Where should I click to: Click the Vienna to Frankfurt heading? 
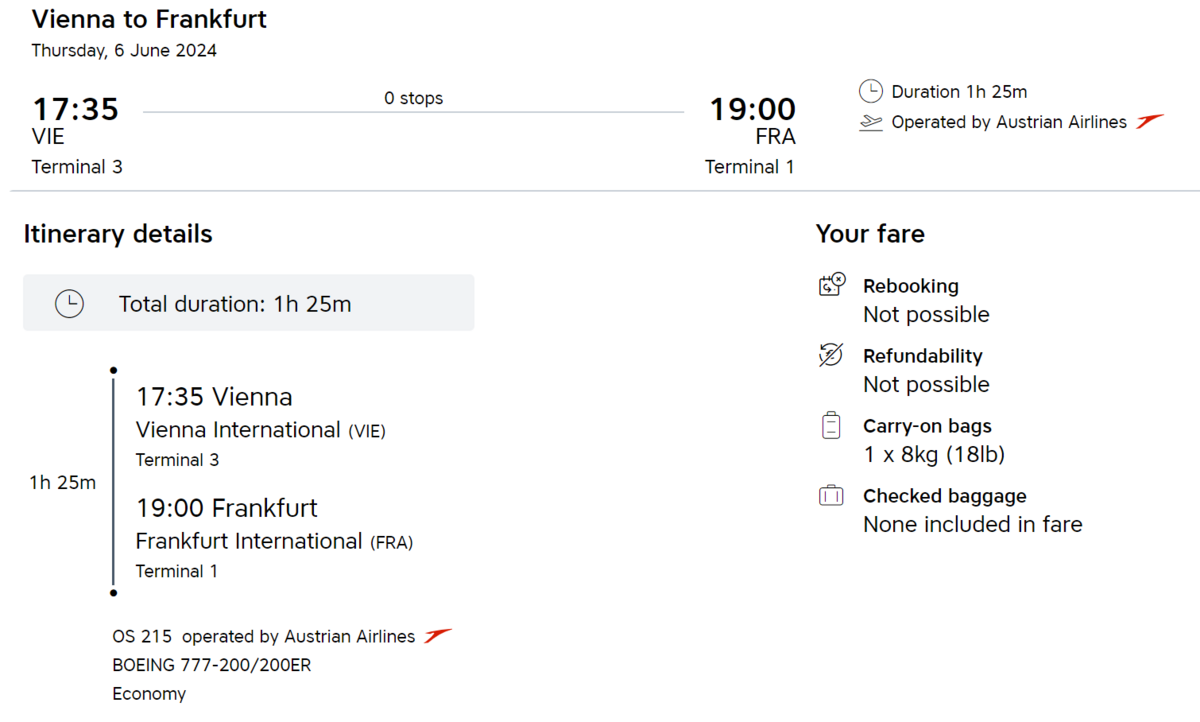149,19
